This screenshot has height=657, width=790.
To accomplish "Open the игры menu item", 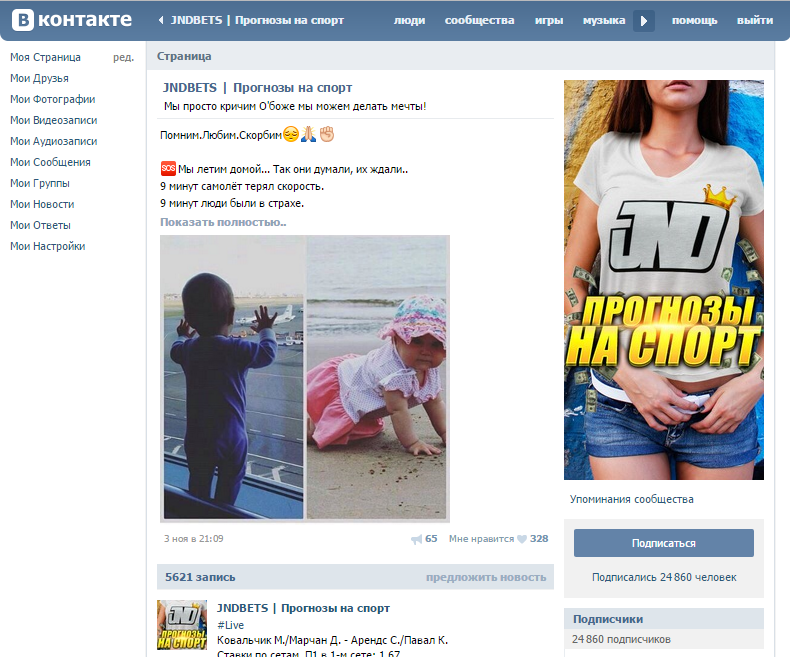I will pos(549,20).
